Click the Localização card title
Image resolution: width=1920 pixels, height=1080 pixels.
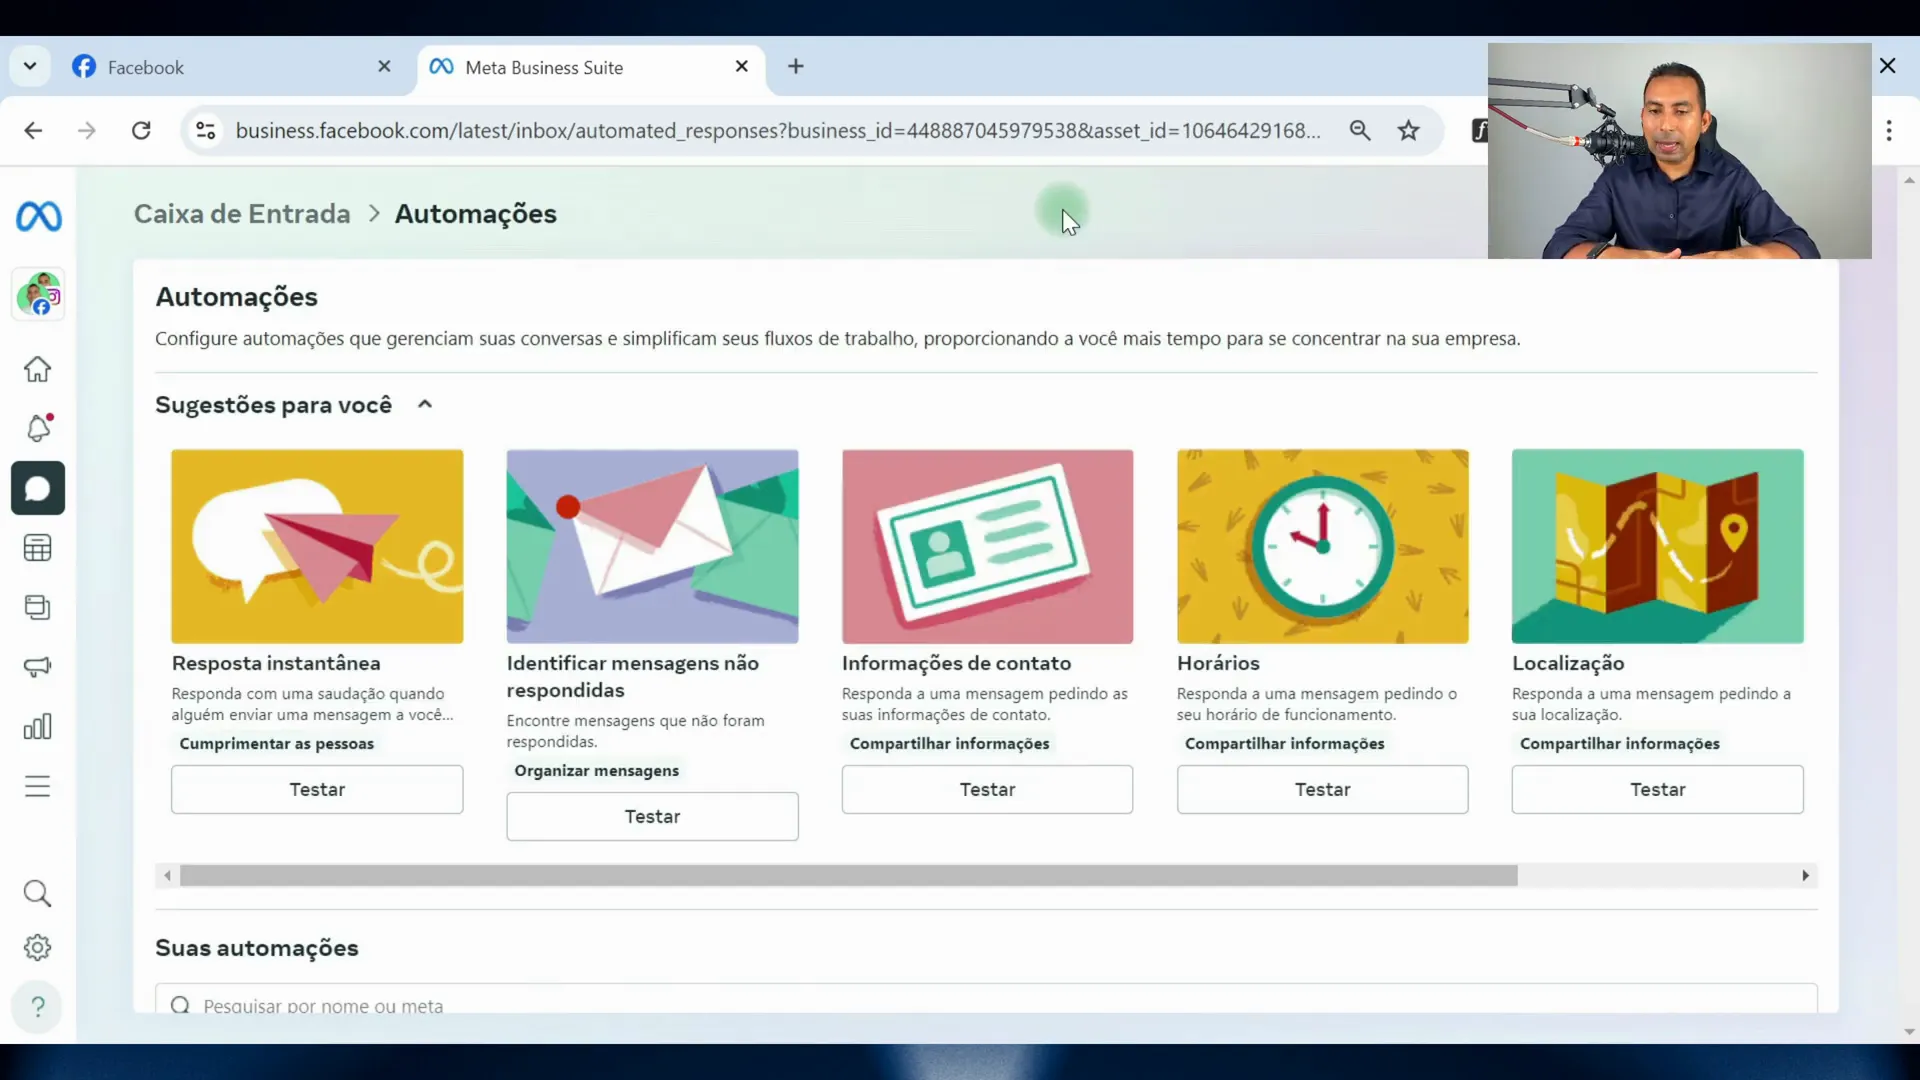[1568, 663]
